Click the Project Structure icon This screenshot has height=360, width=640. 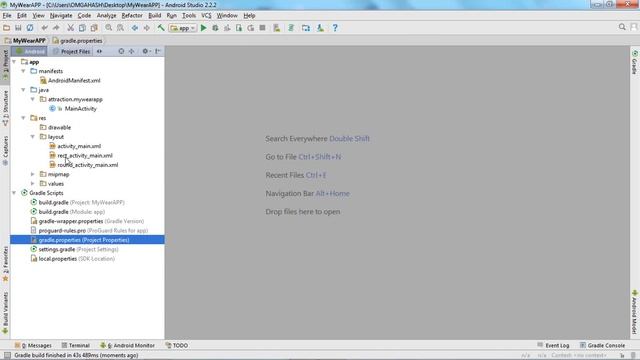point(306,28)
